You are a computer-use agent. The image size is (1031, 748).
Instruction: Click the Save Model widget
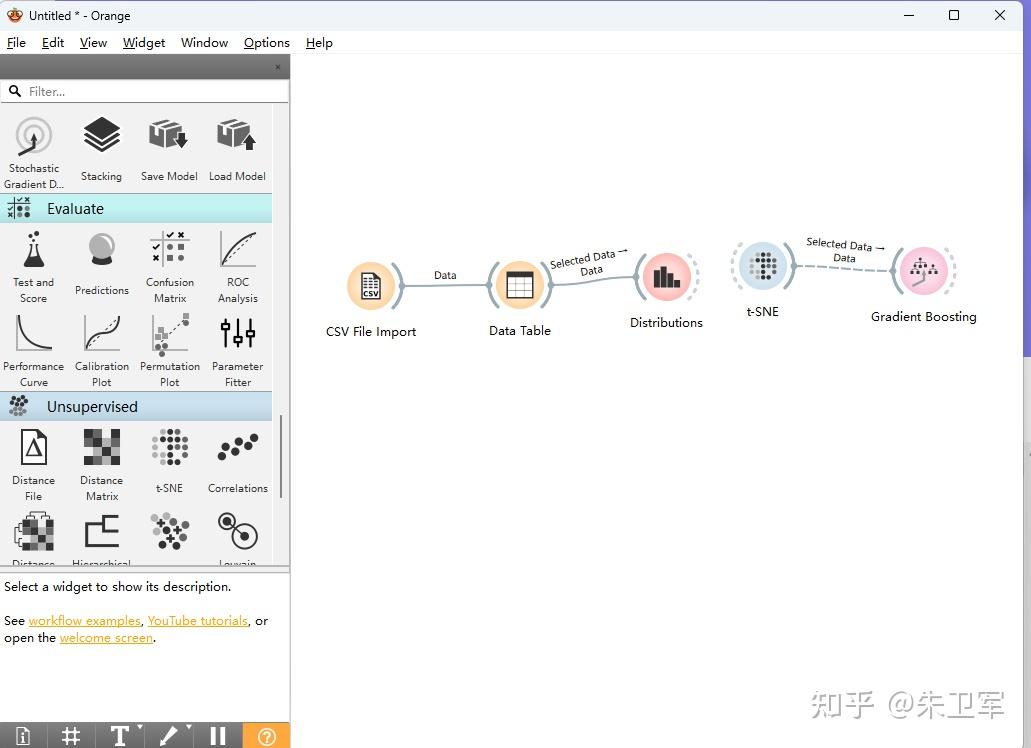point(169,150)
